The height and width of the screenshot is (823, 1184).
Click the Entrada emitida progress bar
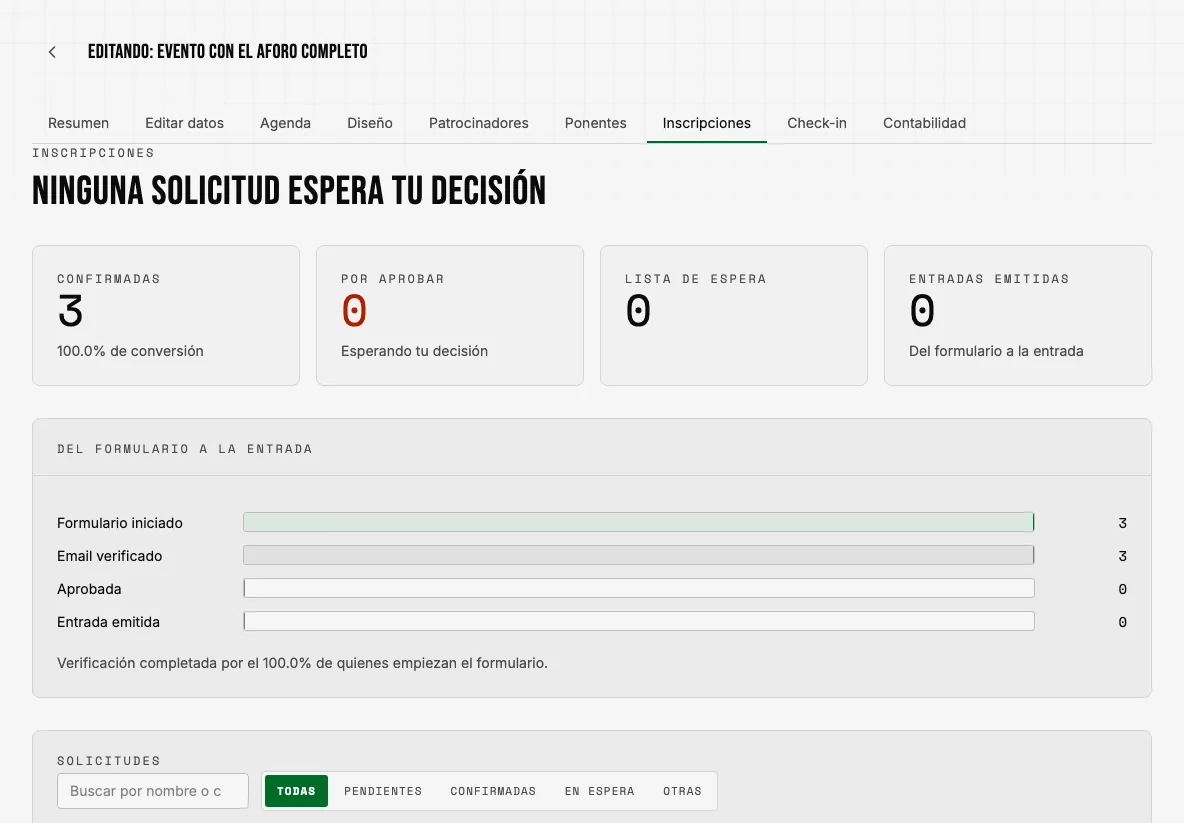(x=639, y=622)
